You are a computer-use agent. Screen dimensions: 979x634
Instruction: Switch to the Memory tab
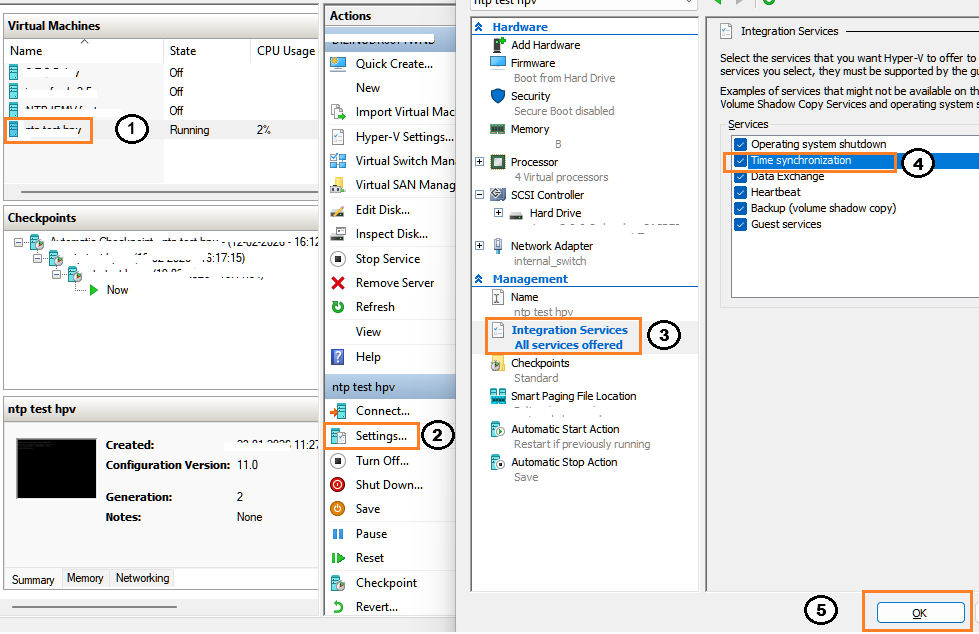click(85, 578)
